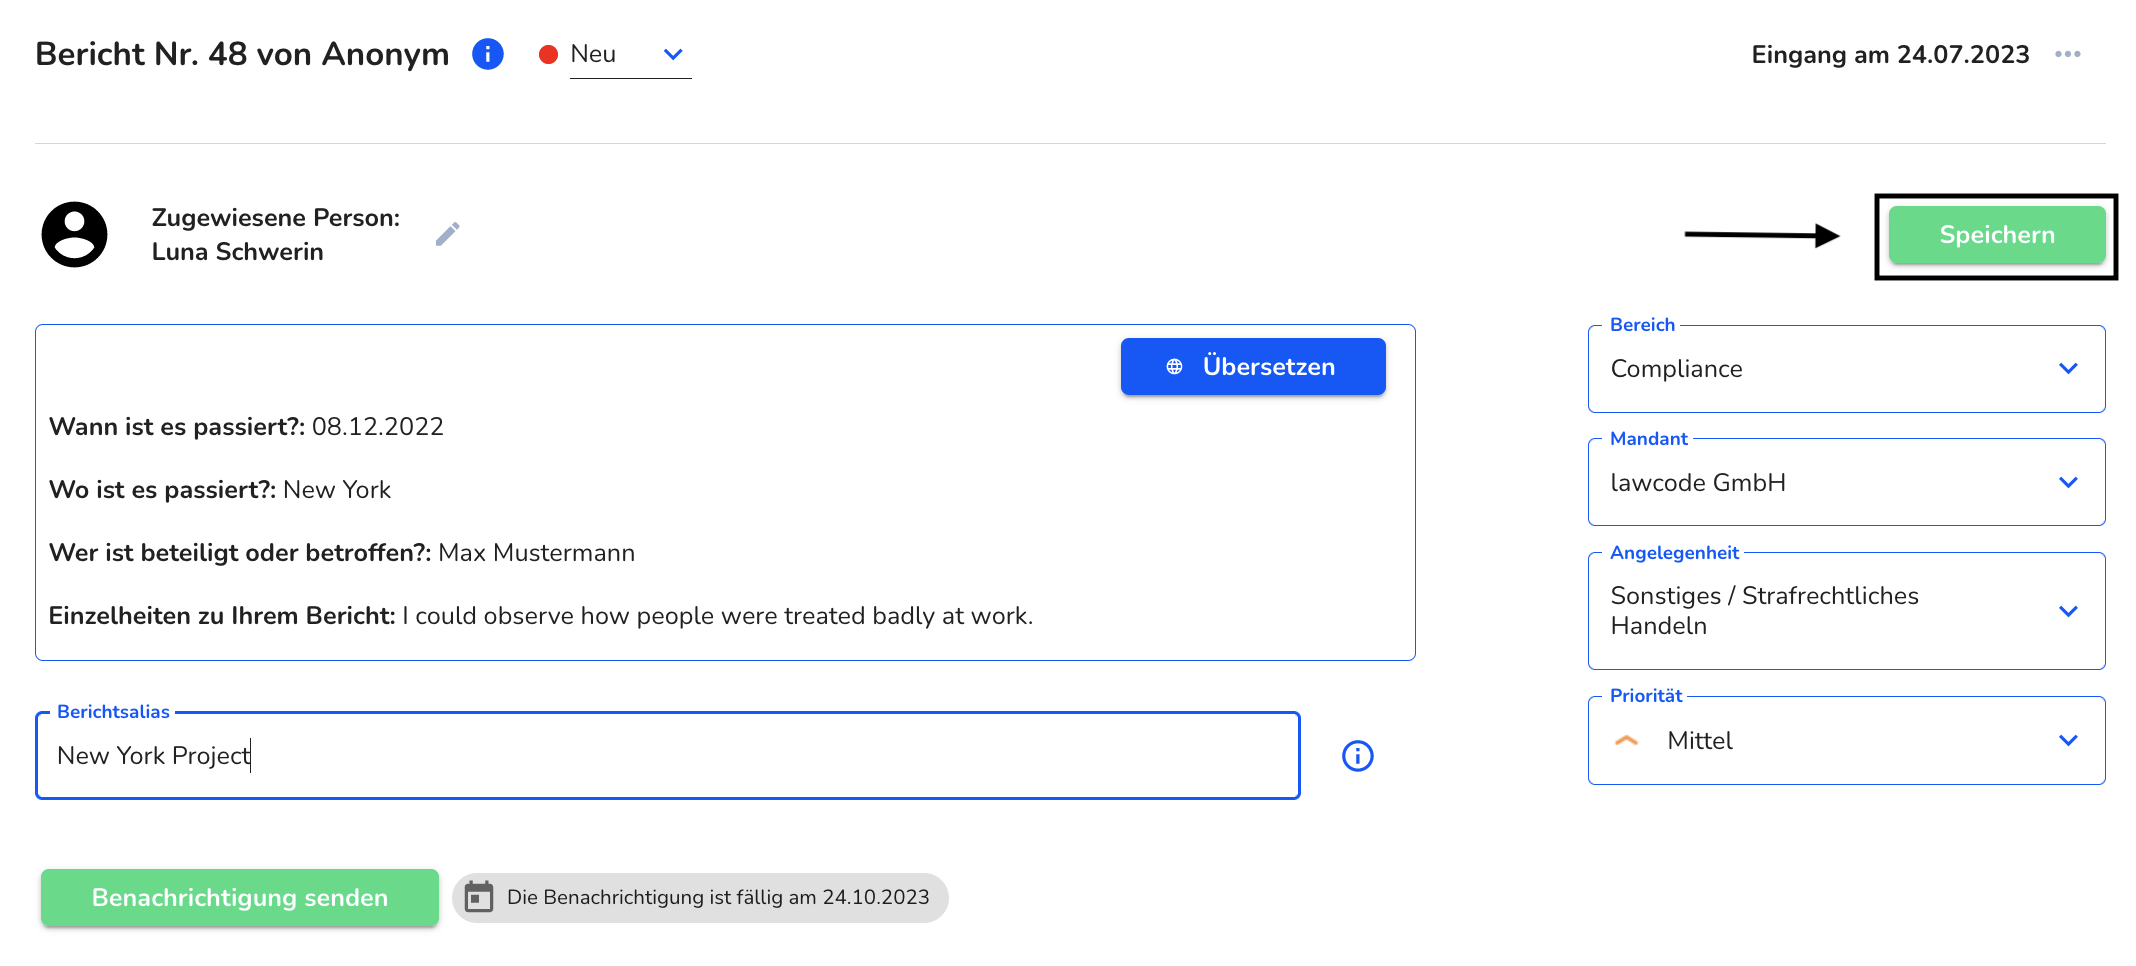
Task: Expand the Mandant lawcode GmbH dropdown
Action: click(x=1846, y=482)
